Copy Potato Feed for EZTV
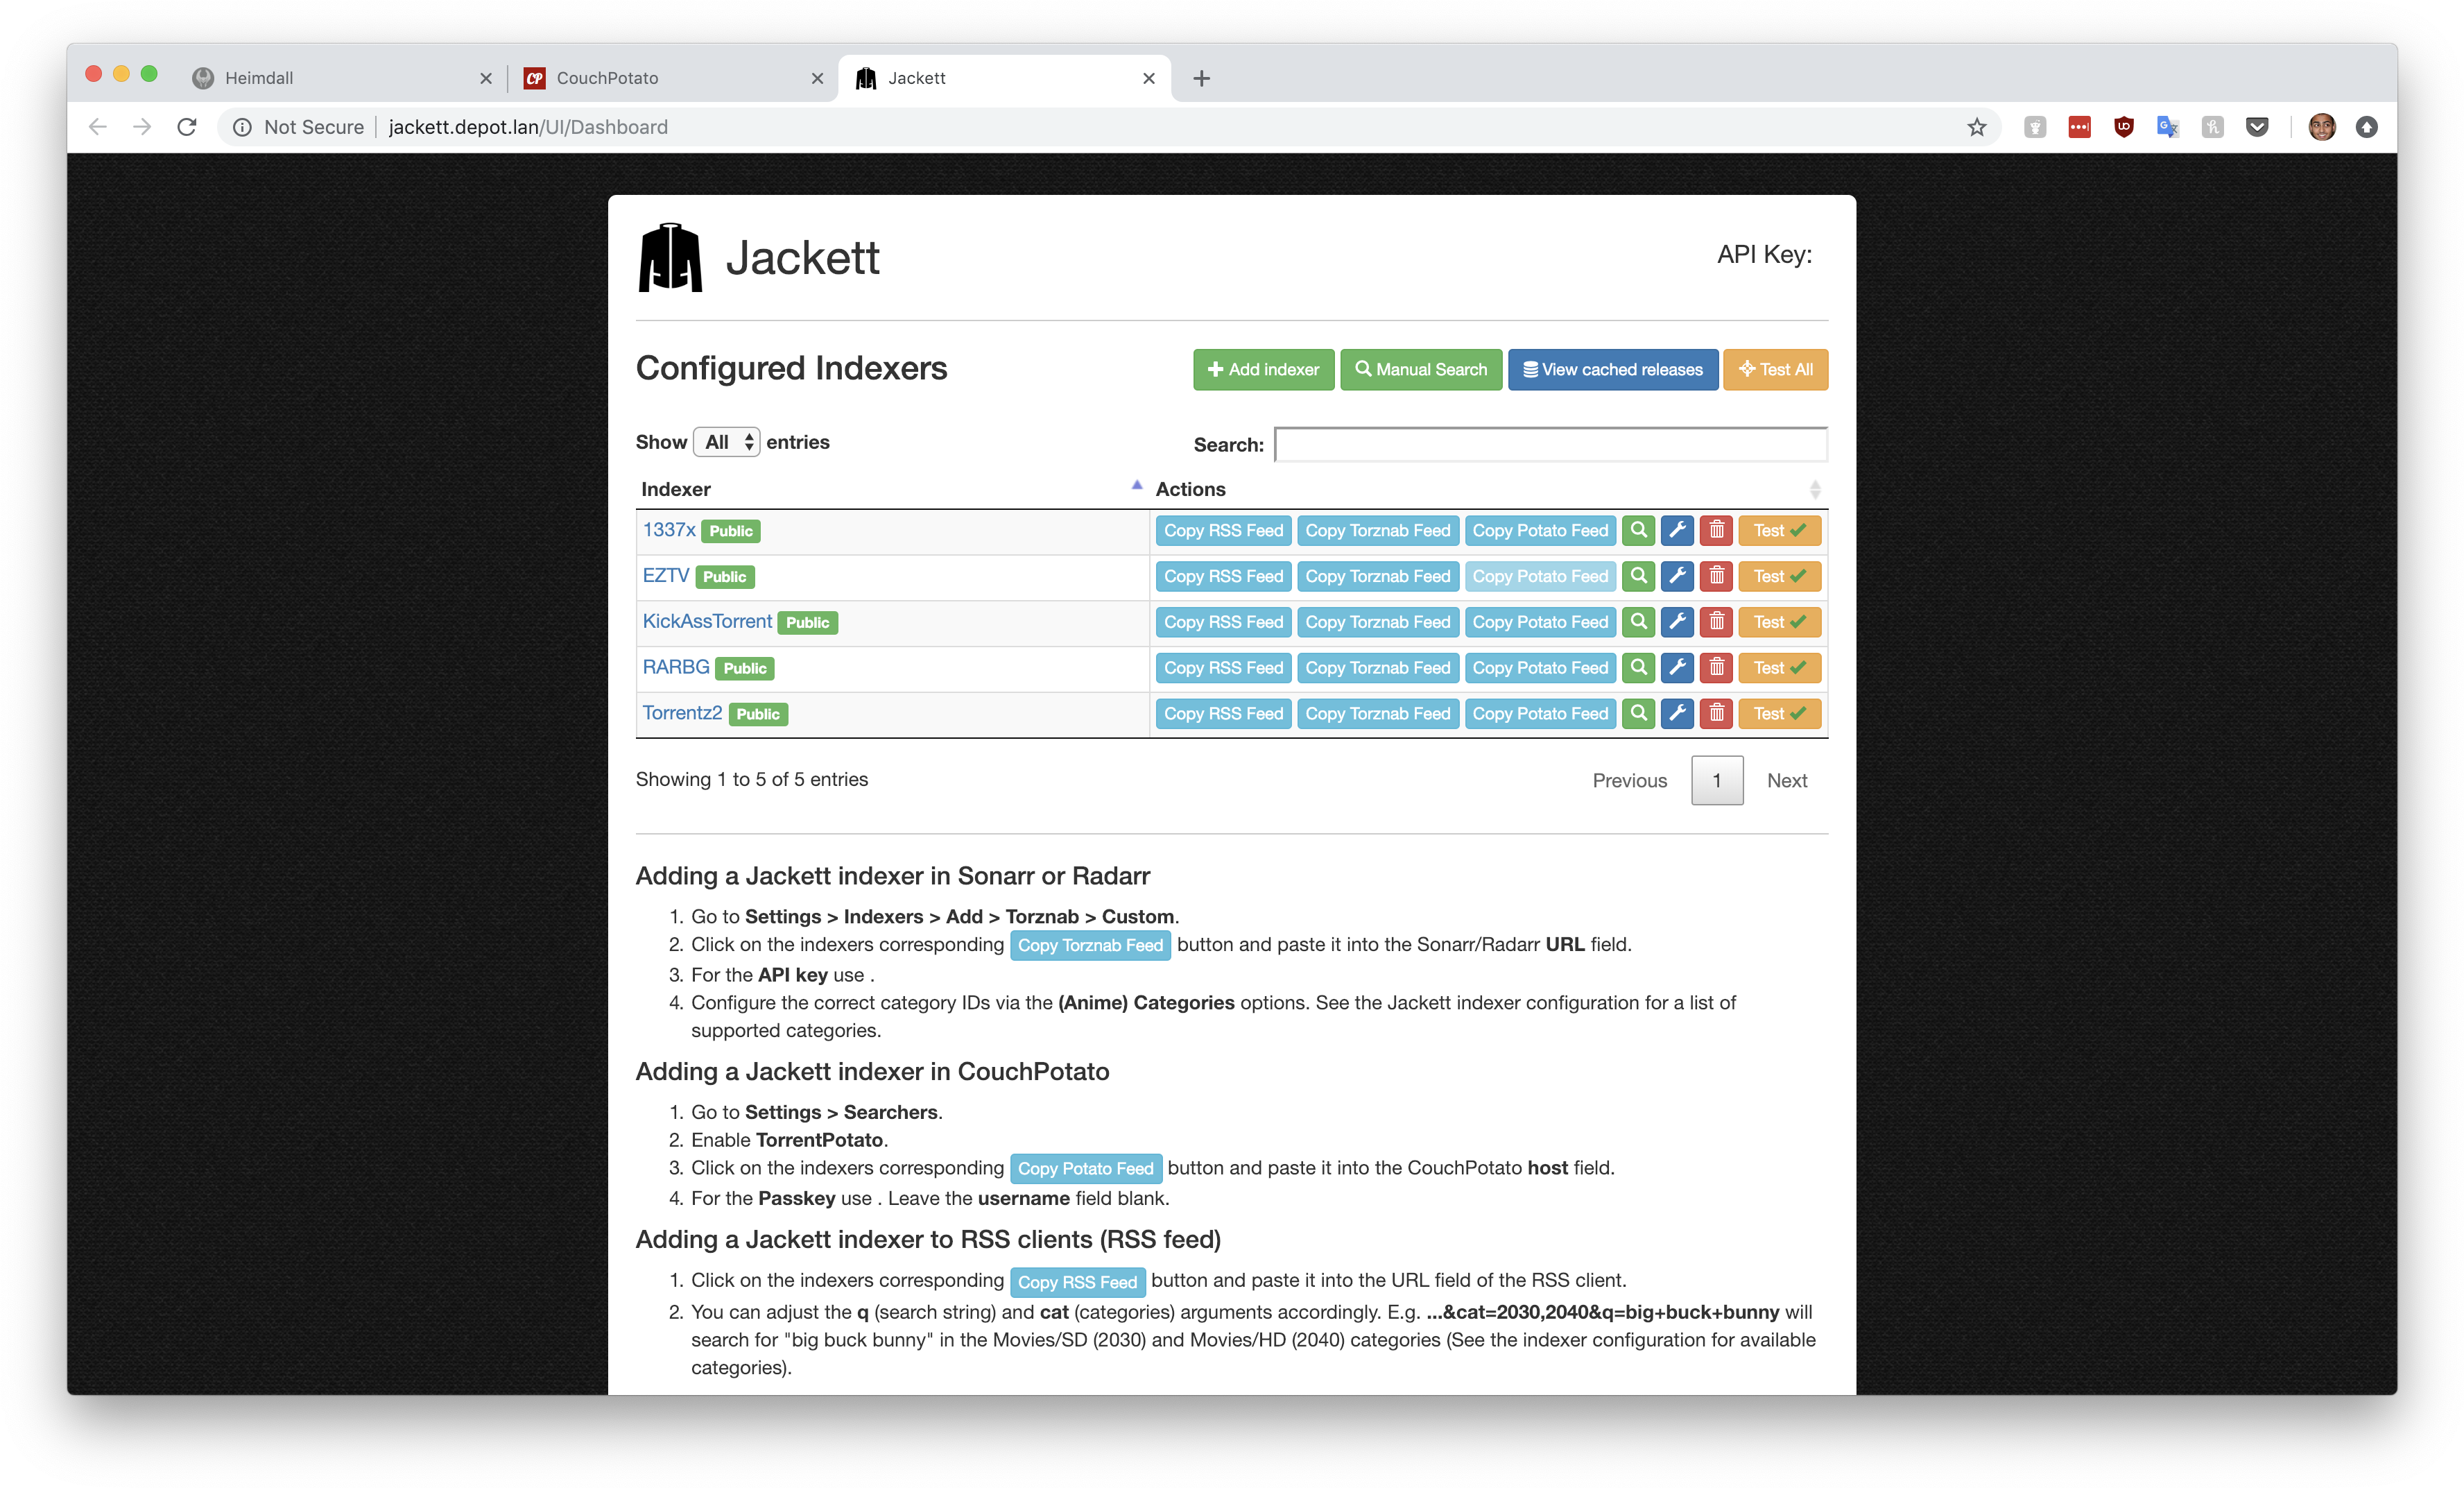Viewport: 2464px width, 1488px height. click(1540, 576)
